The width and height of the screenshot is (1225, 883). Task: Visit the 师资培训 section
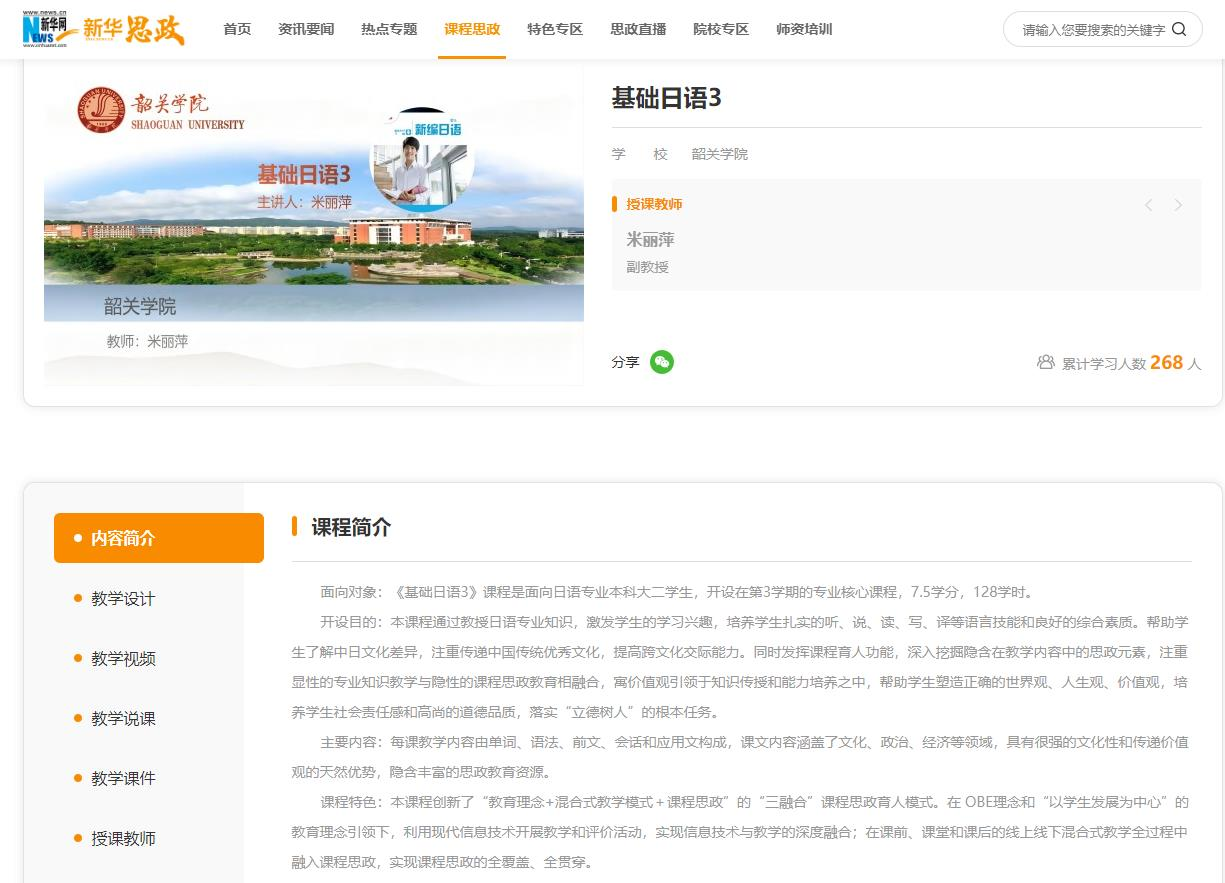tap(804, 29)
